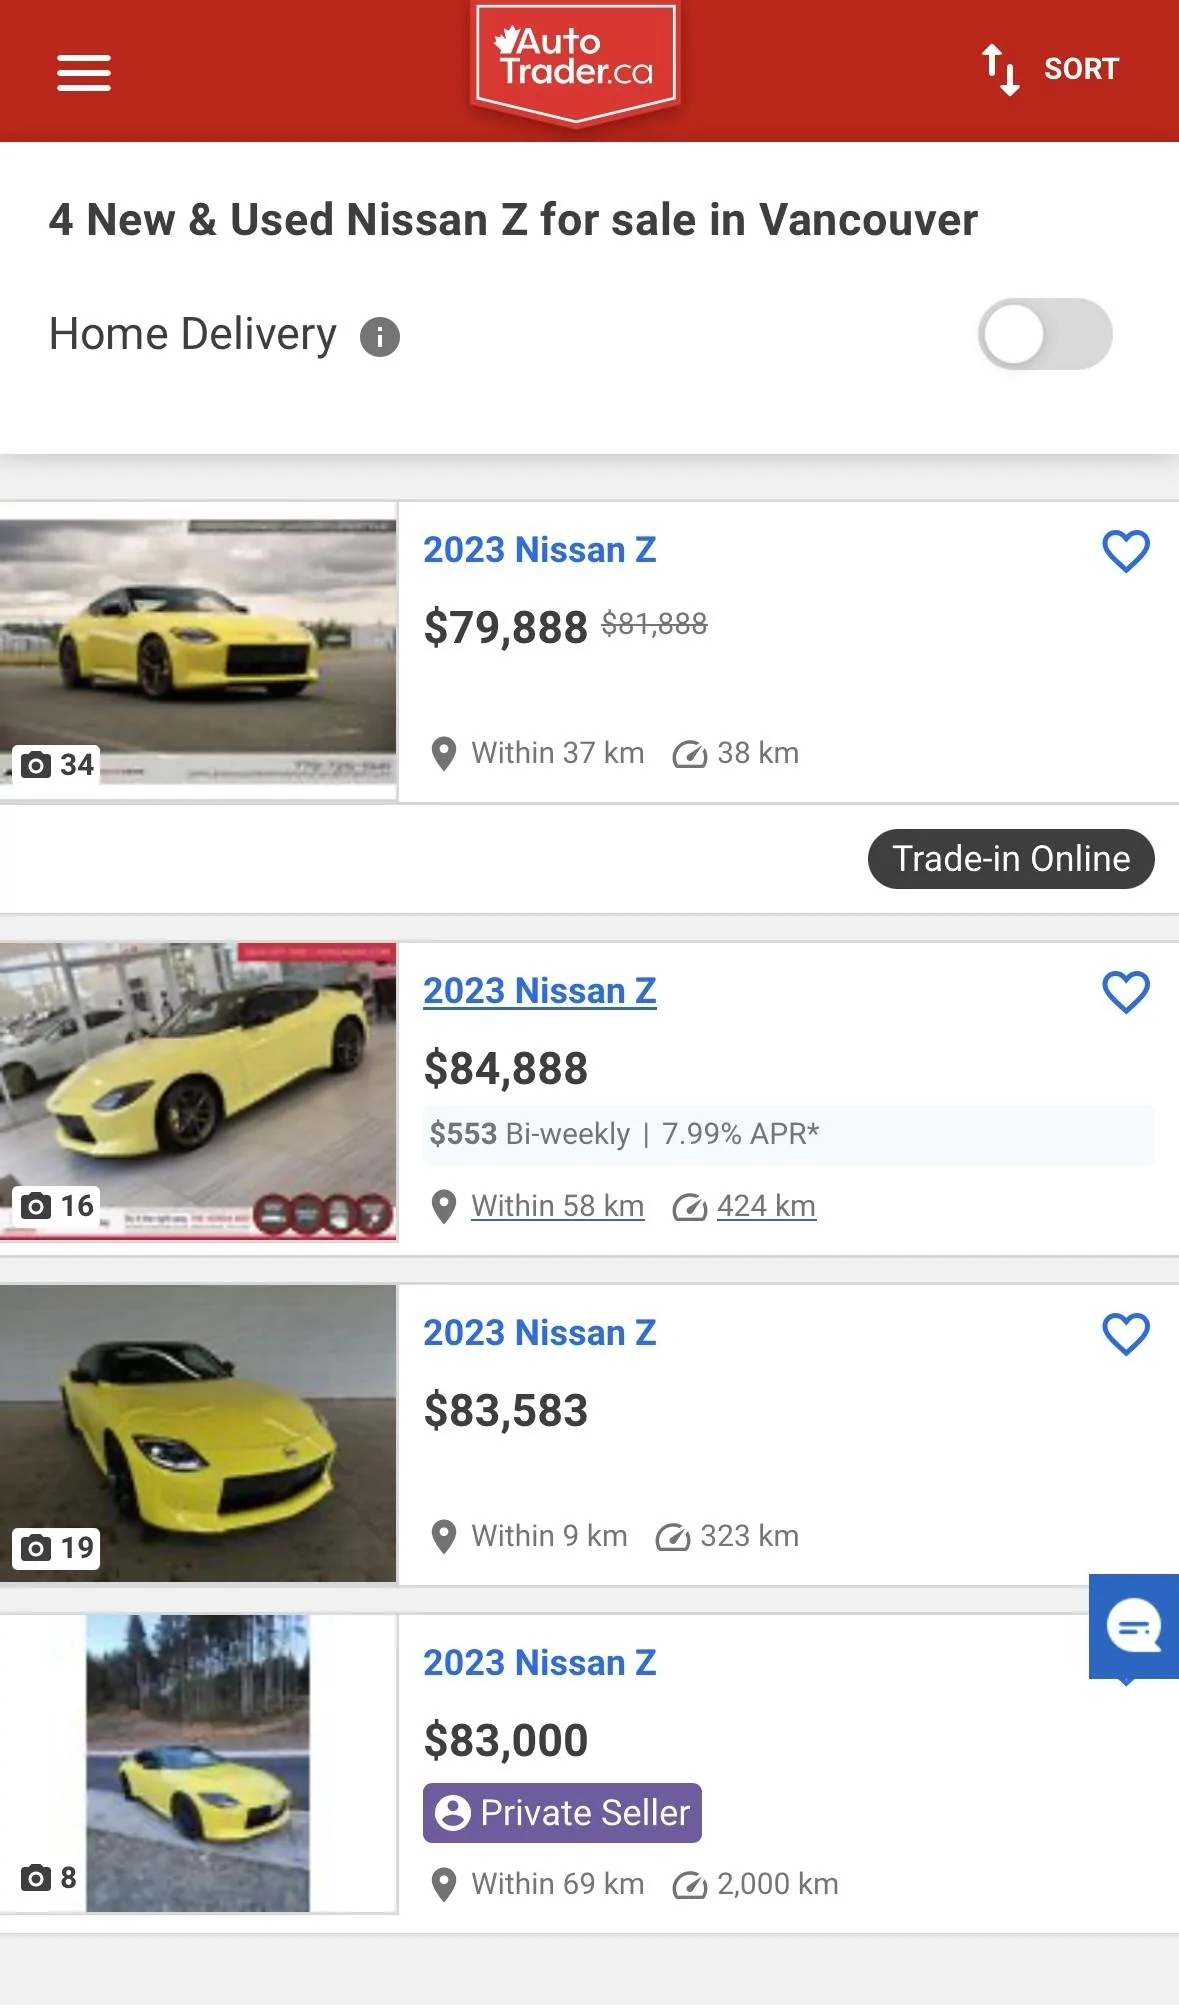Tap the AutoTrader.ca logo
The image size is (1179, 2008).
click(x=576, y=63)
